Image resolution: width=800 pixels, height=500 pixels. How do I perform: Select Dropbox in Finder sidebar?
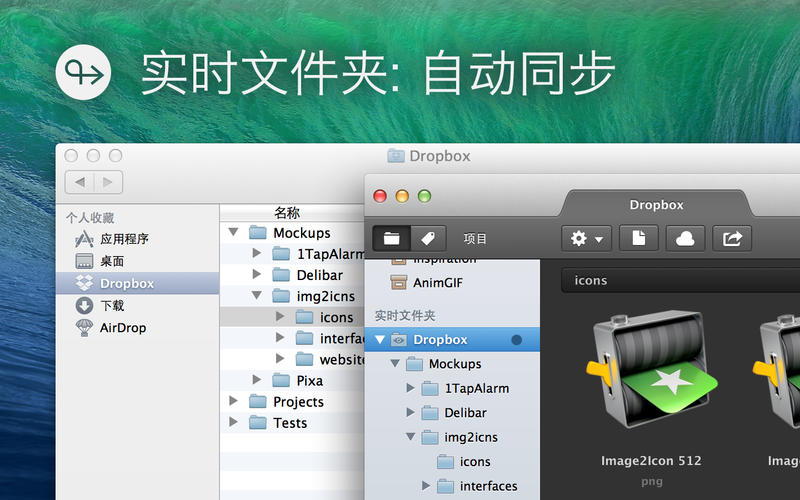pyautogui.click(x=137, y=283)
